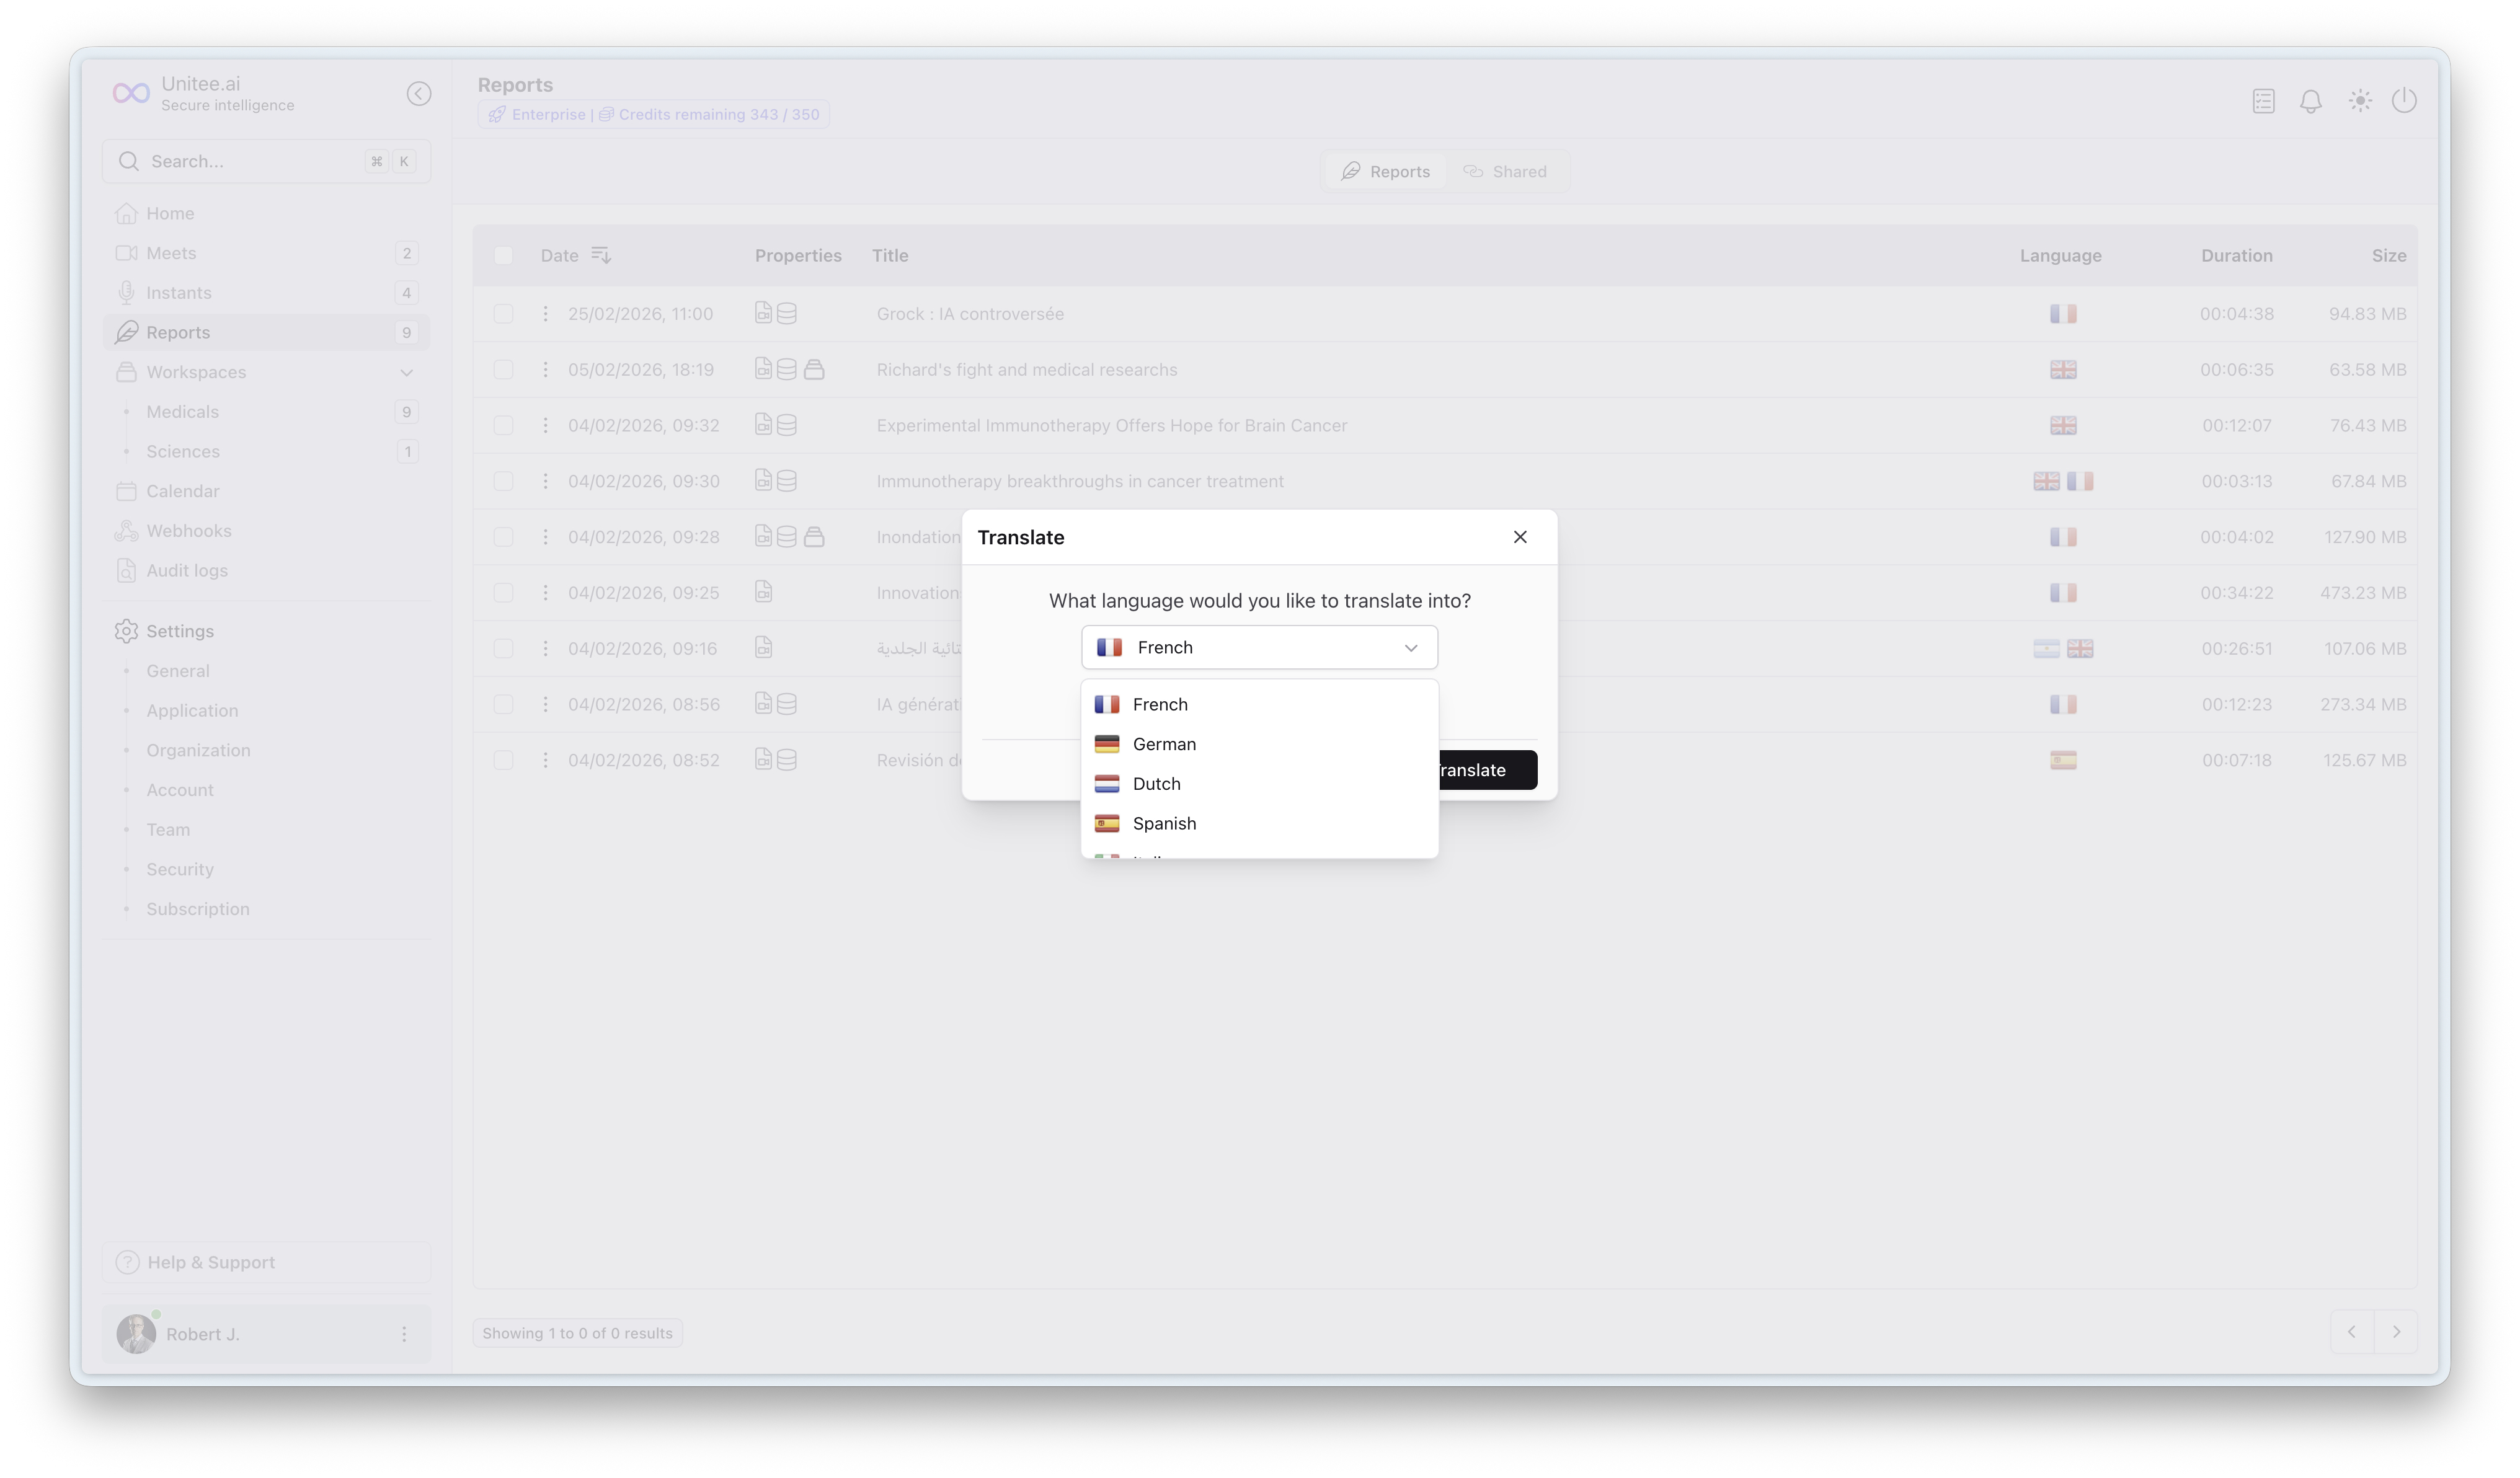Click the Help & Support button
Screen dimensions: 2520x1478
266,1262
